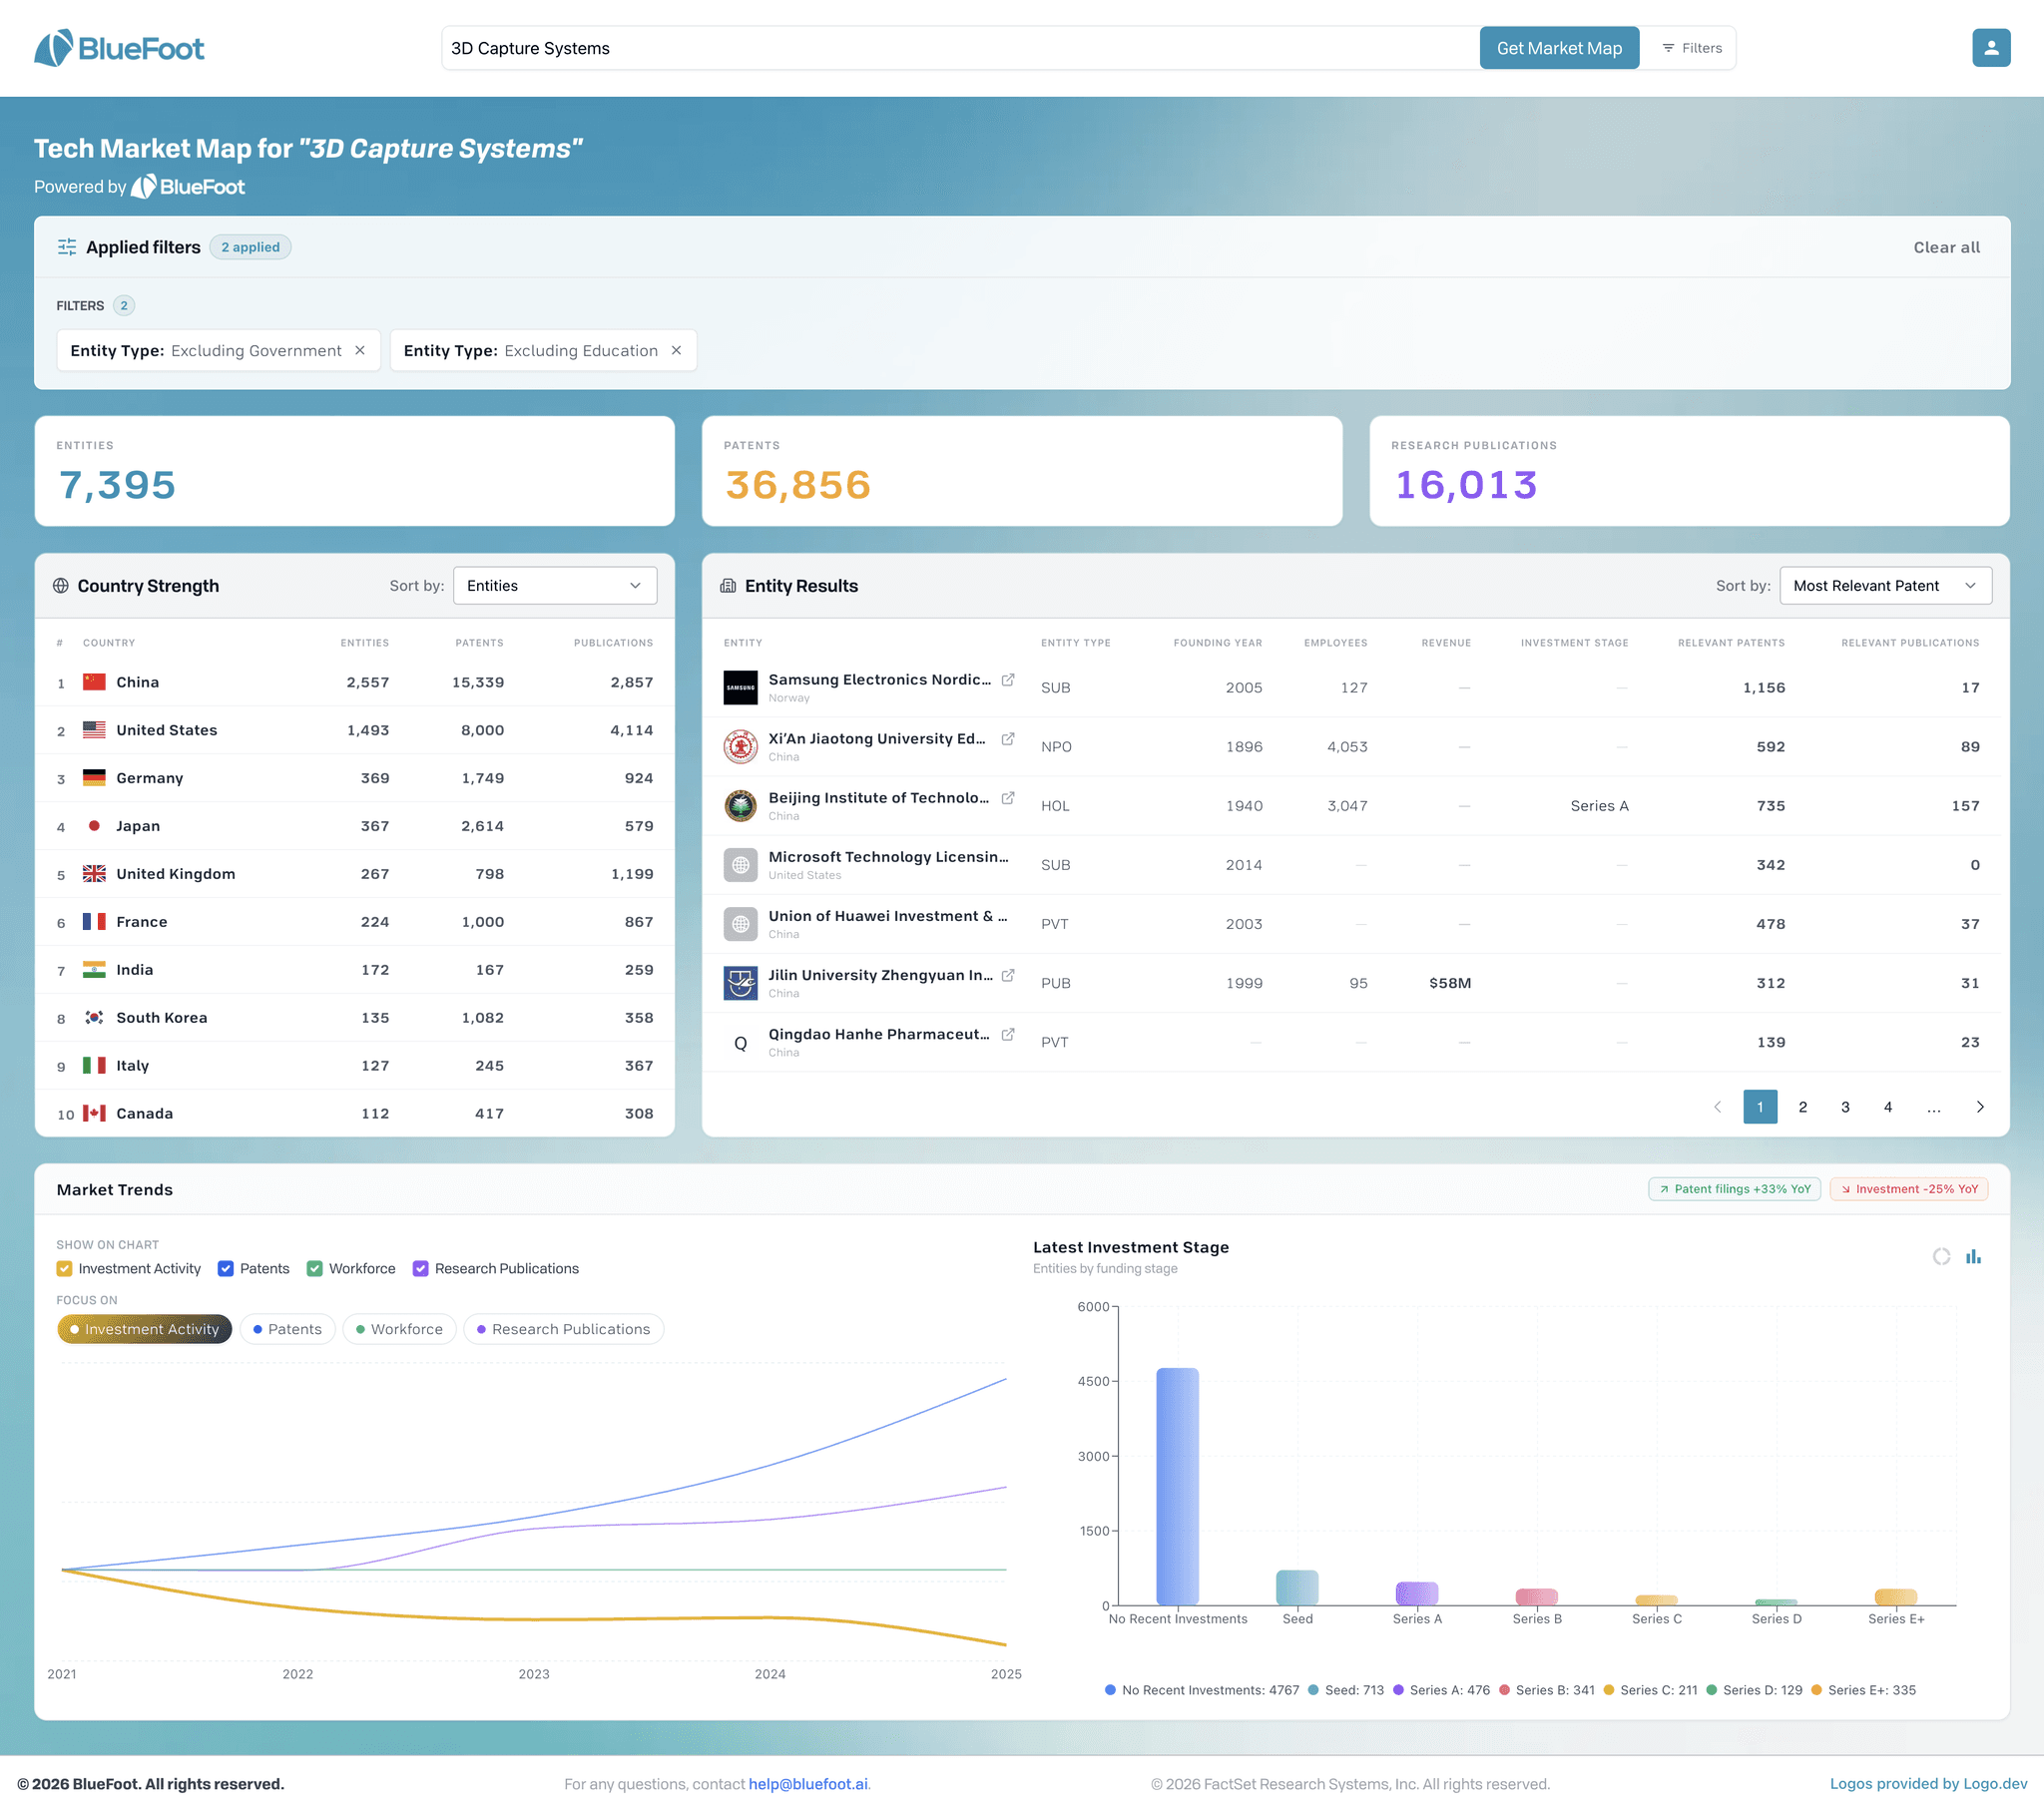
Task: Click the BlueFoot logo in header
Action: [x=119, y=48]
